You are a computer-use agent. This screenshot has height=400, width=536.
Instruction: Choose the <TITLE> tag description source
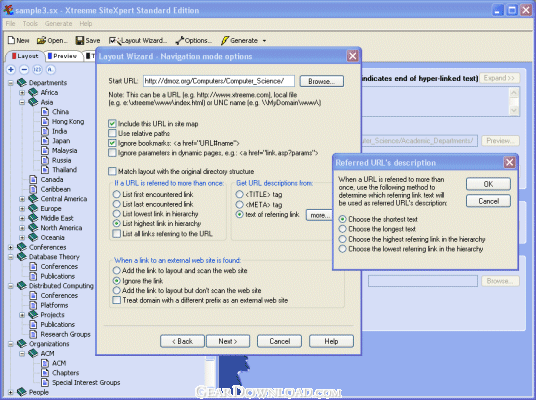click(x=239, y=194)
